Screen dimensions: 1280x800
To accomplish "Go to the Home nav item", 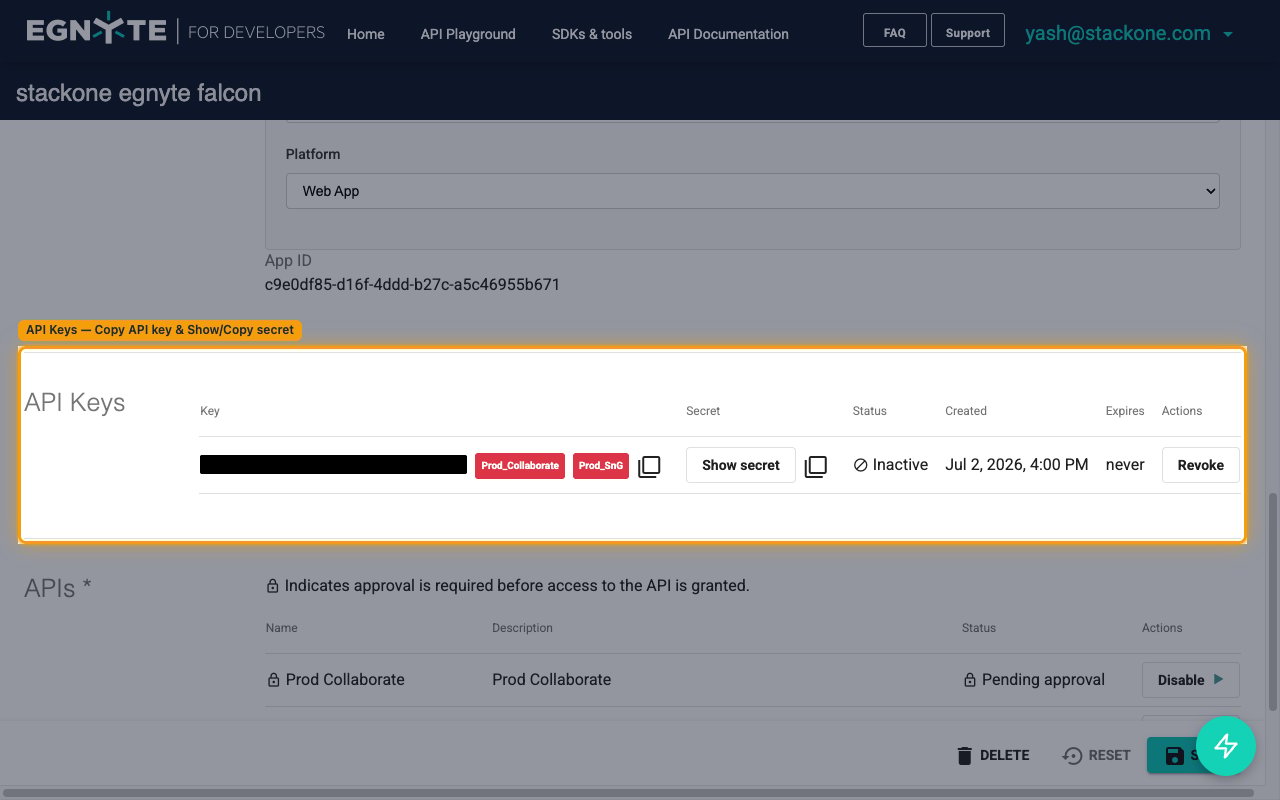I will point(366,34).
